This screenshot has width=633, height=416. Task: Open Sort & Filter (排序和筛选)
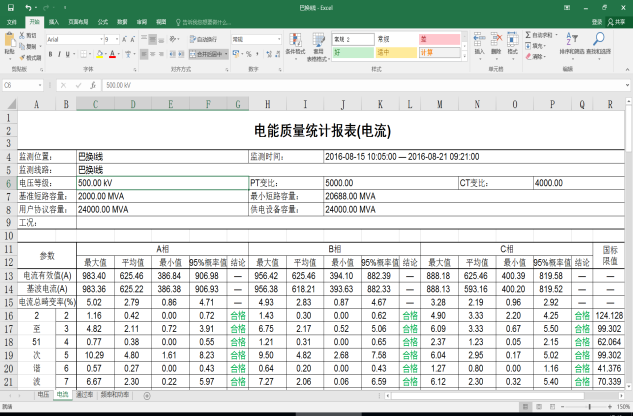pos(572,44)
